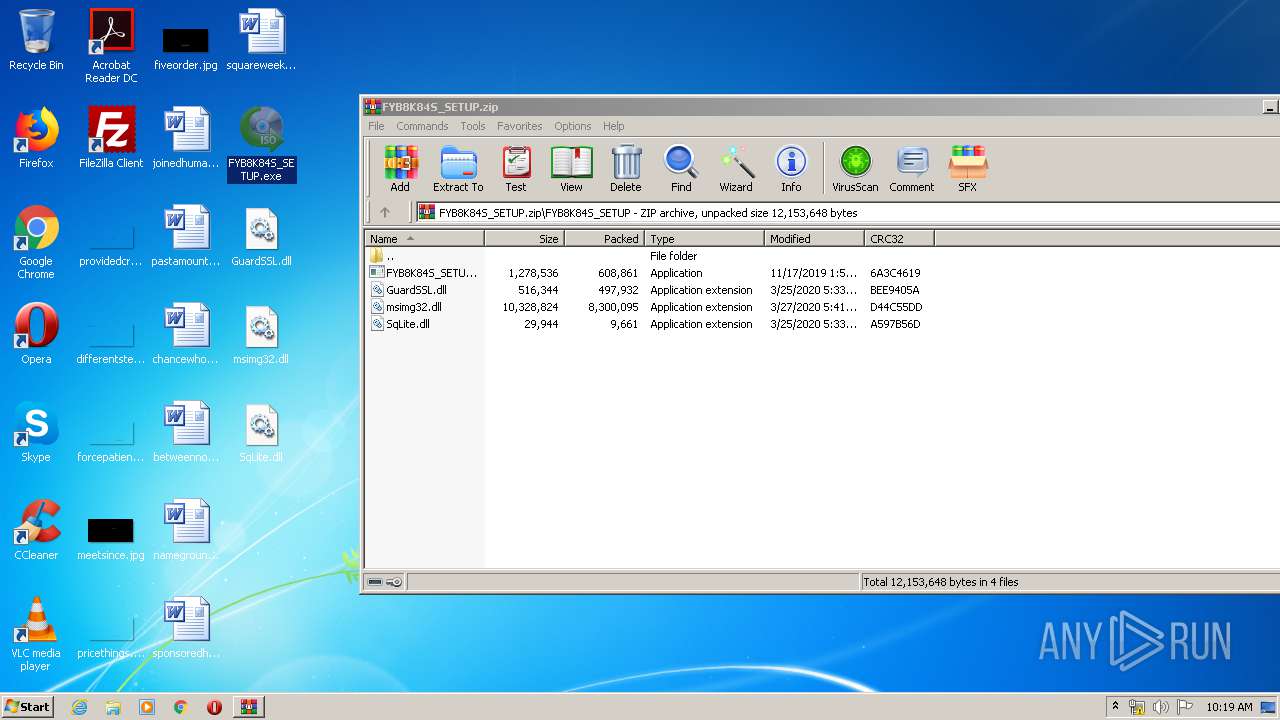The width and height of the screenshot is (1280, 720).
Task: Select sponsoredh Word document on desktop
Action: (x=186, y=628)
